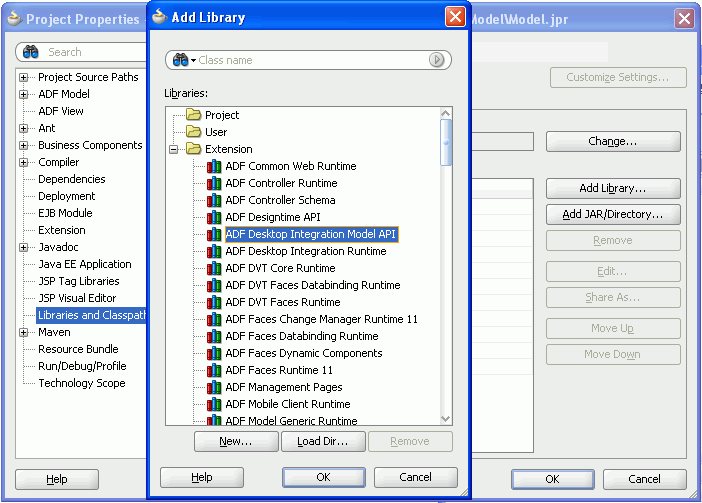Click Add JAR/Directory... in Project Properties
The width and height of the screenshot is (702, 503).
pos(613,214)
